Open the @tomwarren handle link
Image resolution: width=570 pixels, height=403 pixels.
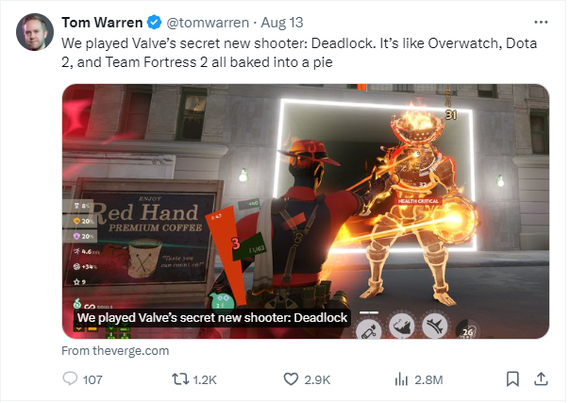click(208, 23)
